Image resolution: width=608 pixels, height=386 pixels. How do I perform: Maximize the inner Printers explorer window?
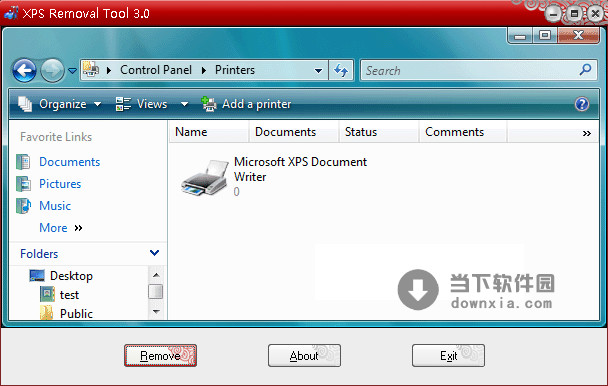[x=545, y=36]
